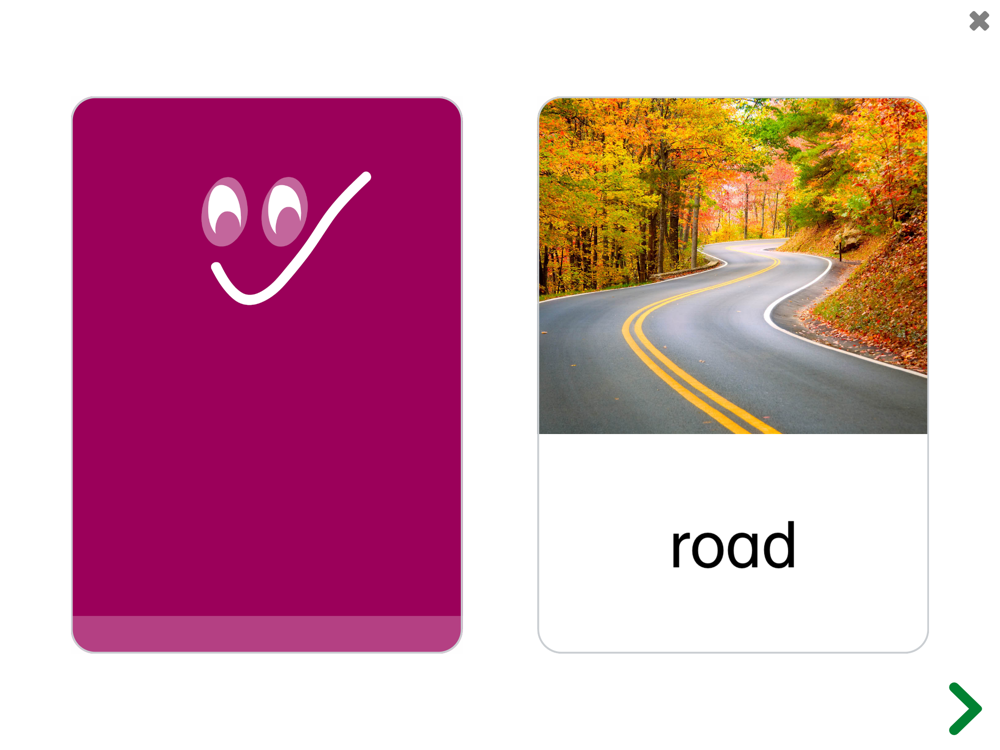Select the white road flashcard
Screen dimensions: 1000x750
click(733, 375)
